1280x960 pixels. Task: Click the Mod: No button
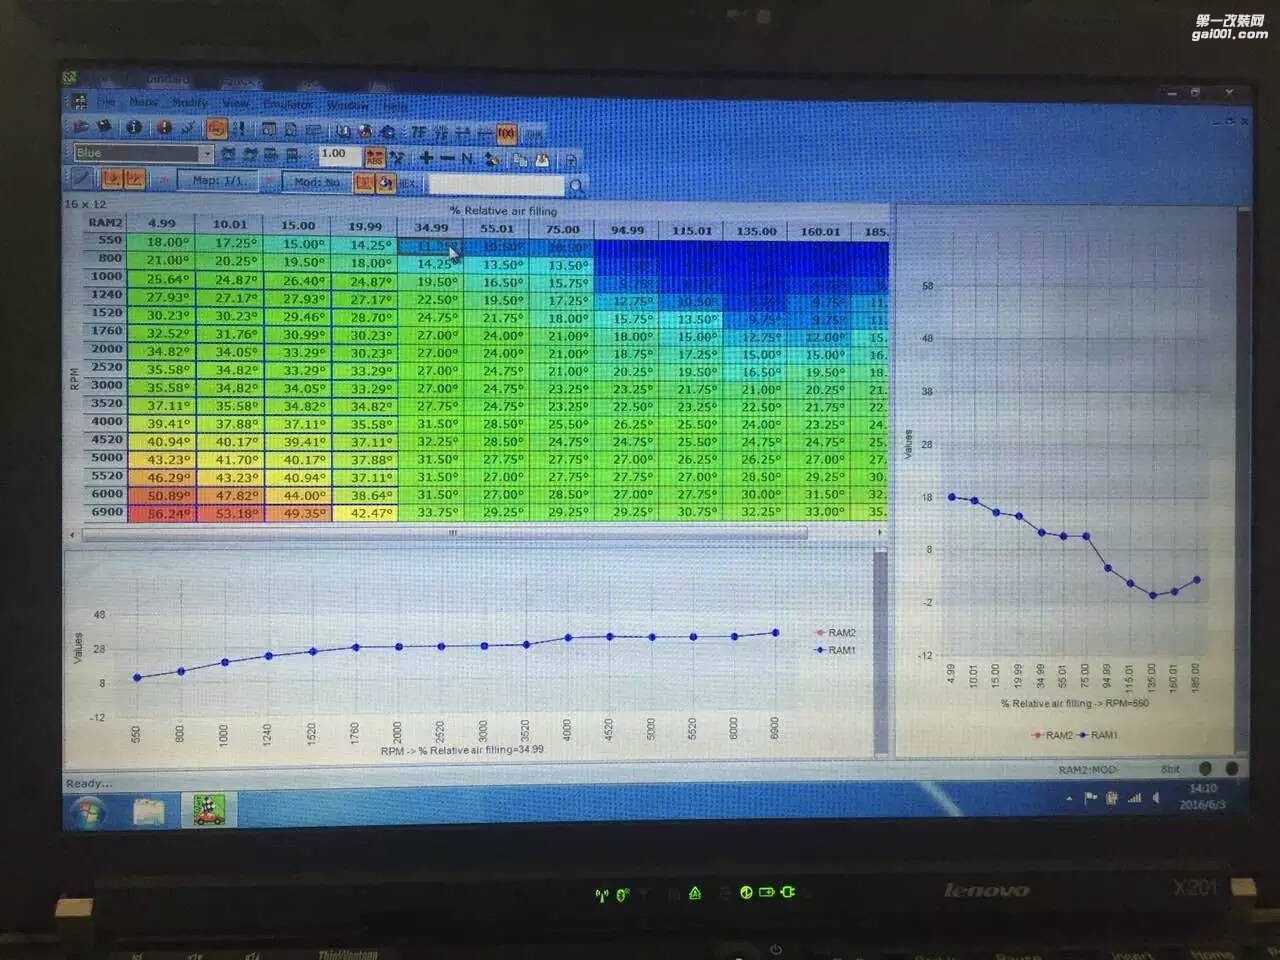coord(316,182)
